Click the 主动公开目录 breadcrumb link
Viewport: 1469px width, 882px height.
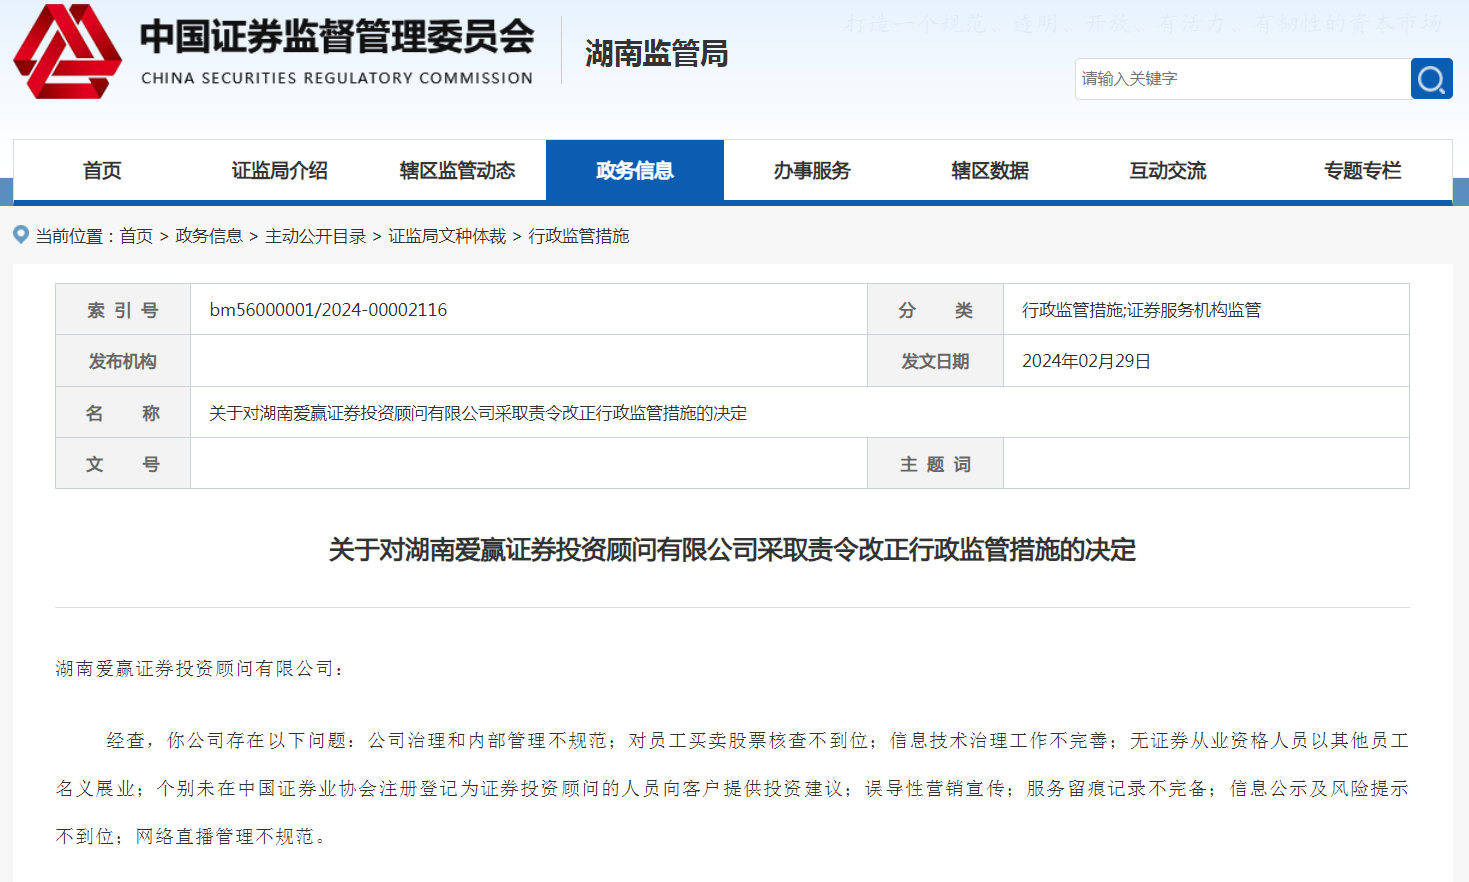point(315,236)
